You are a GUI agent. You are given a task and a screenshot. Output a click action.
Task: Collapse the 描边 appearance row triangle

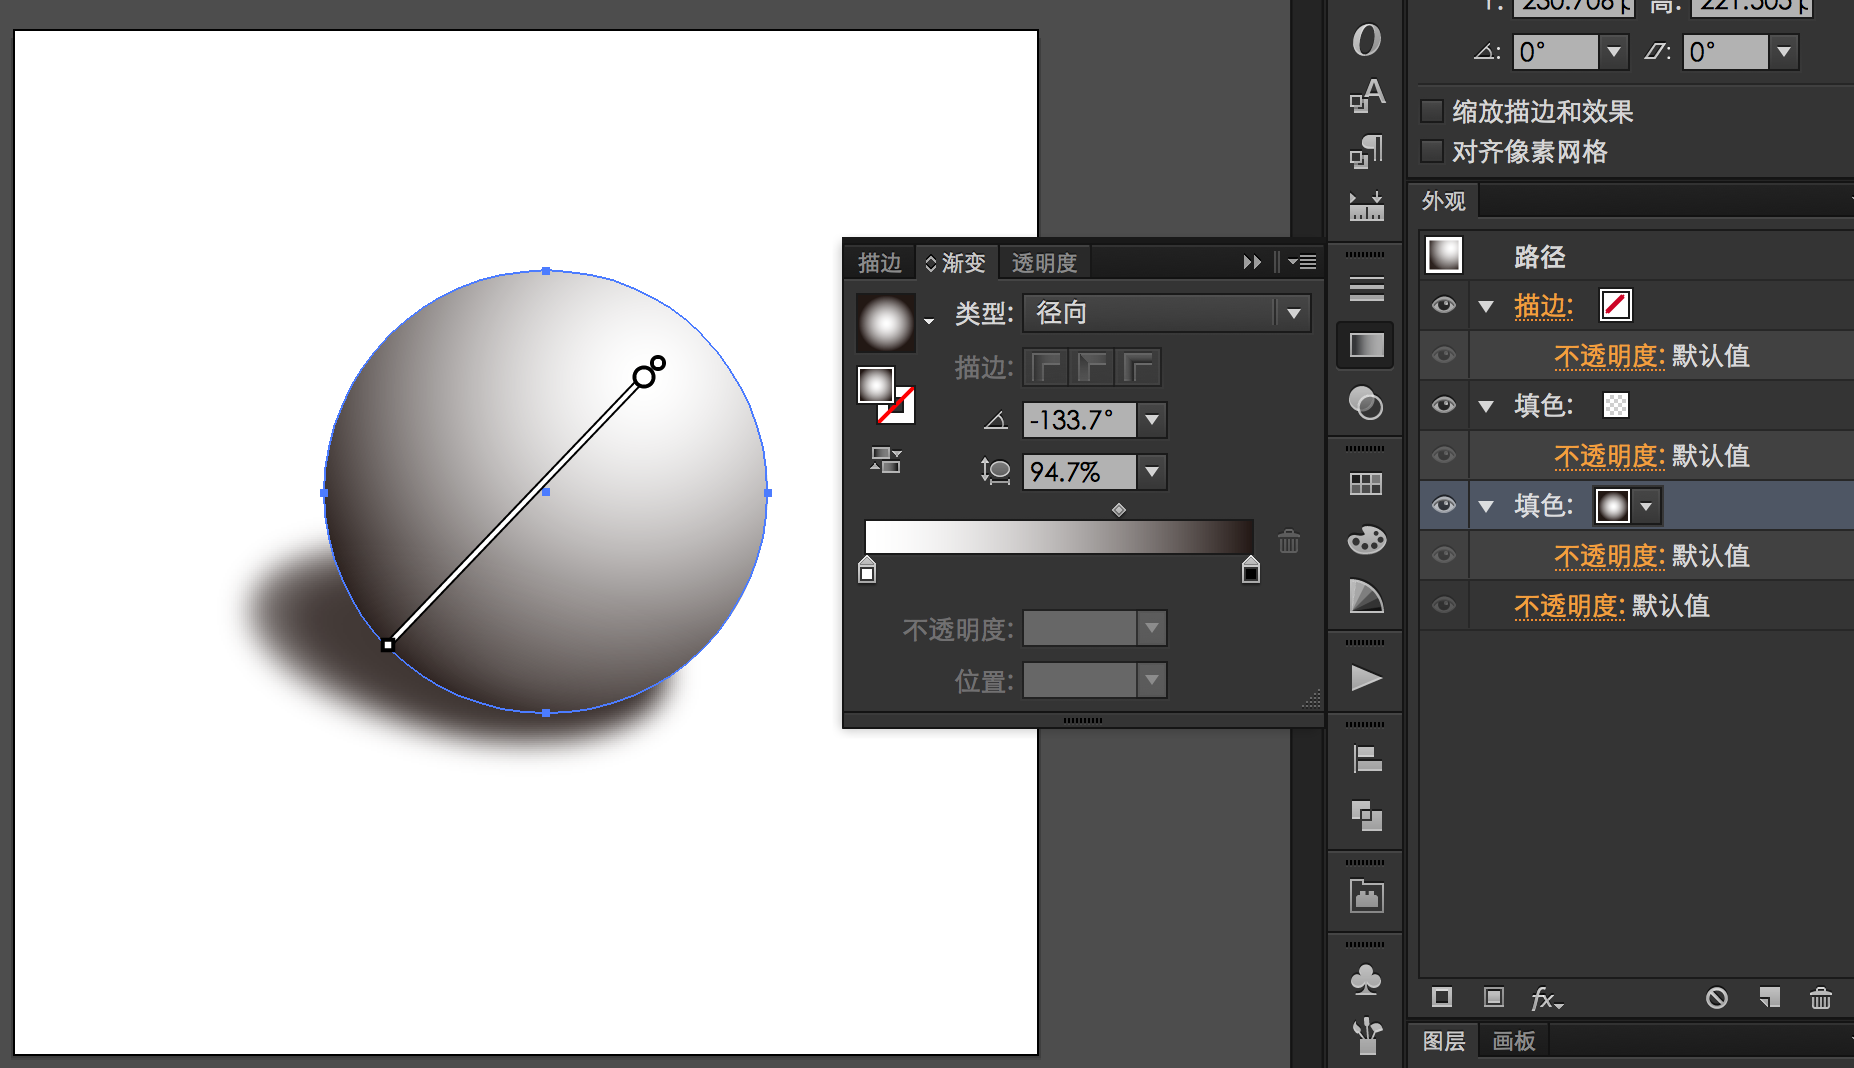point(1486,306)
